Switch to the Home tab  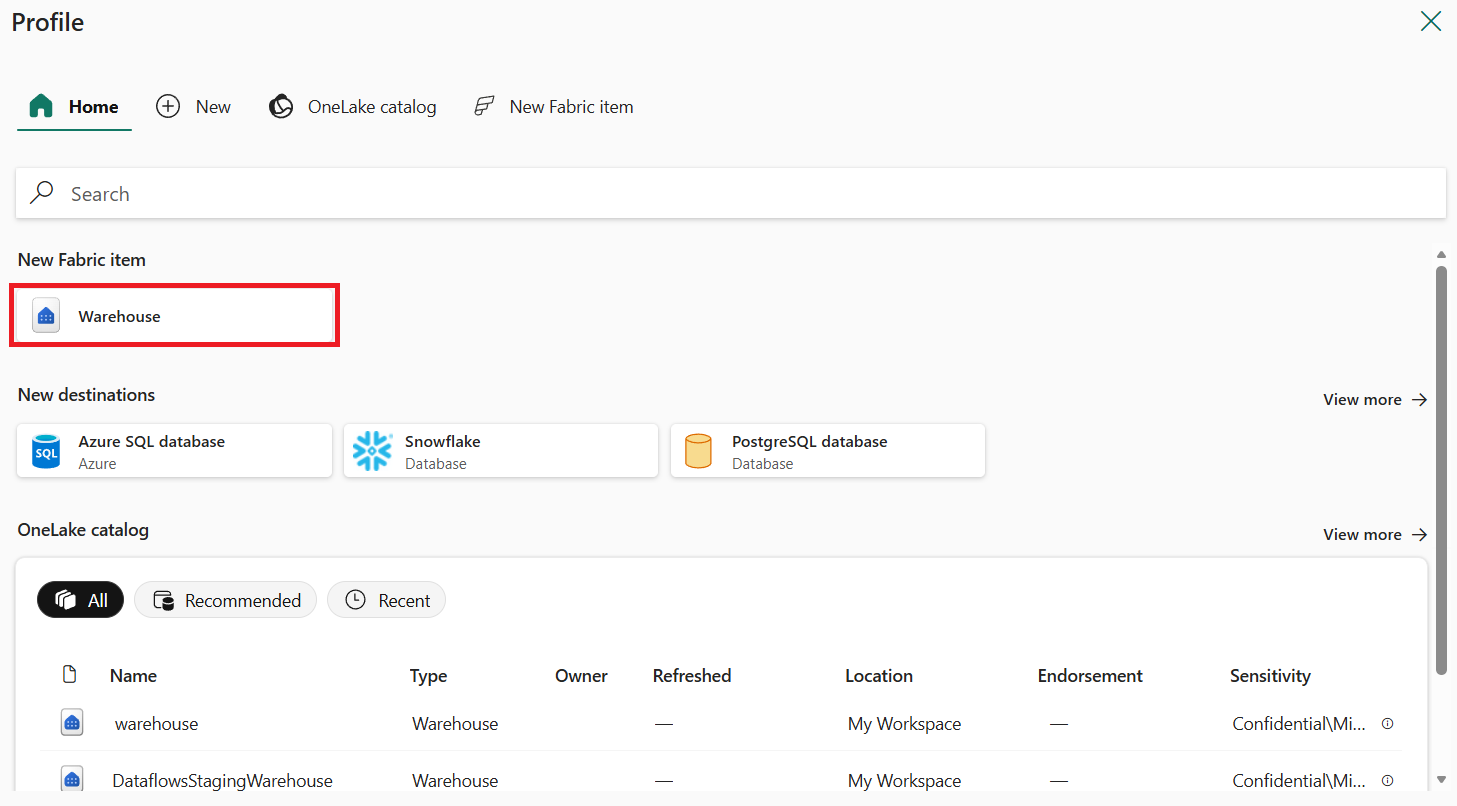(74, 105)
